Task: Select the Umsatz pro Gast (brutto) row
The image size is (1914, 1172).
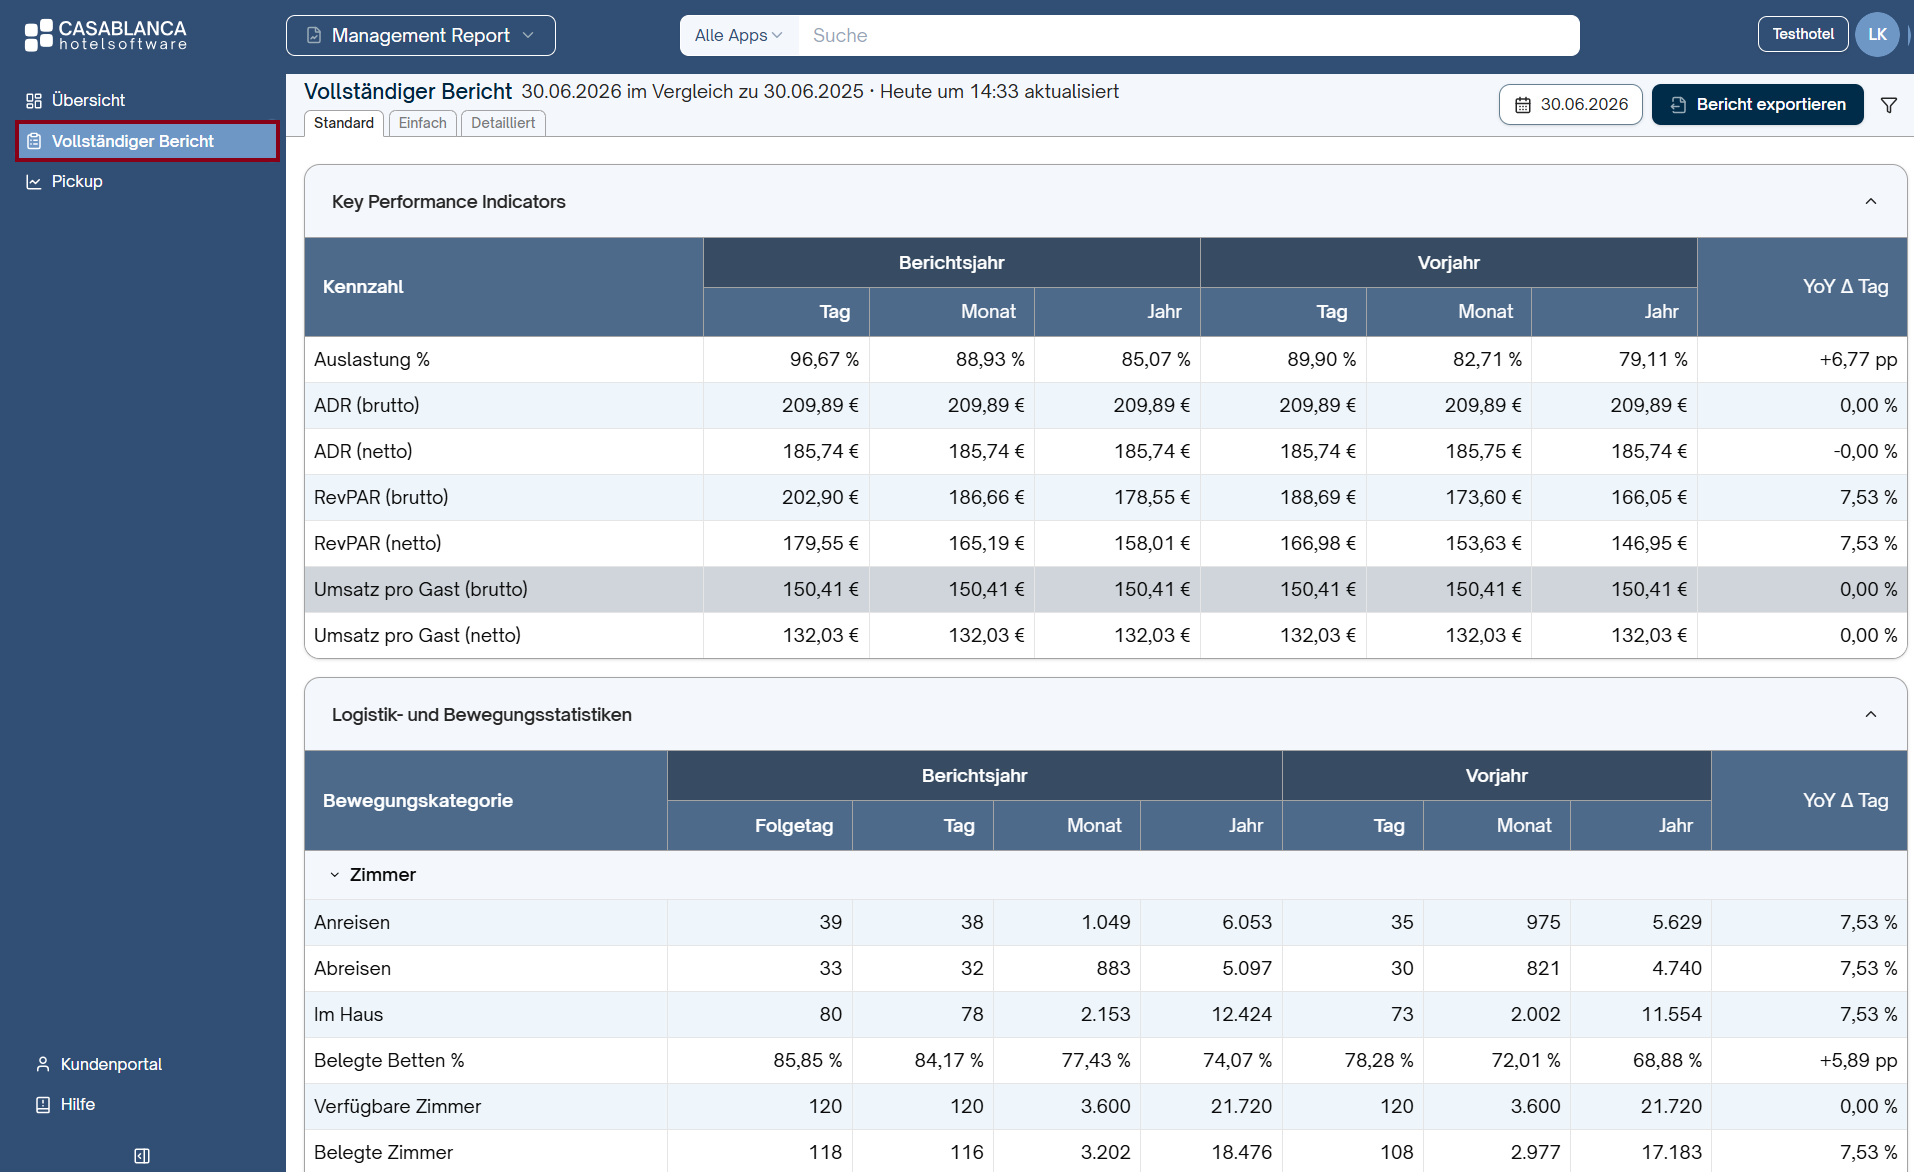Action: [x=1105, y=589]
